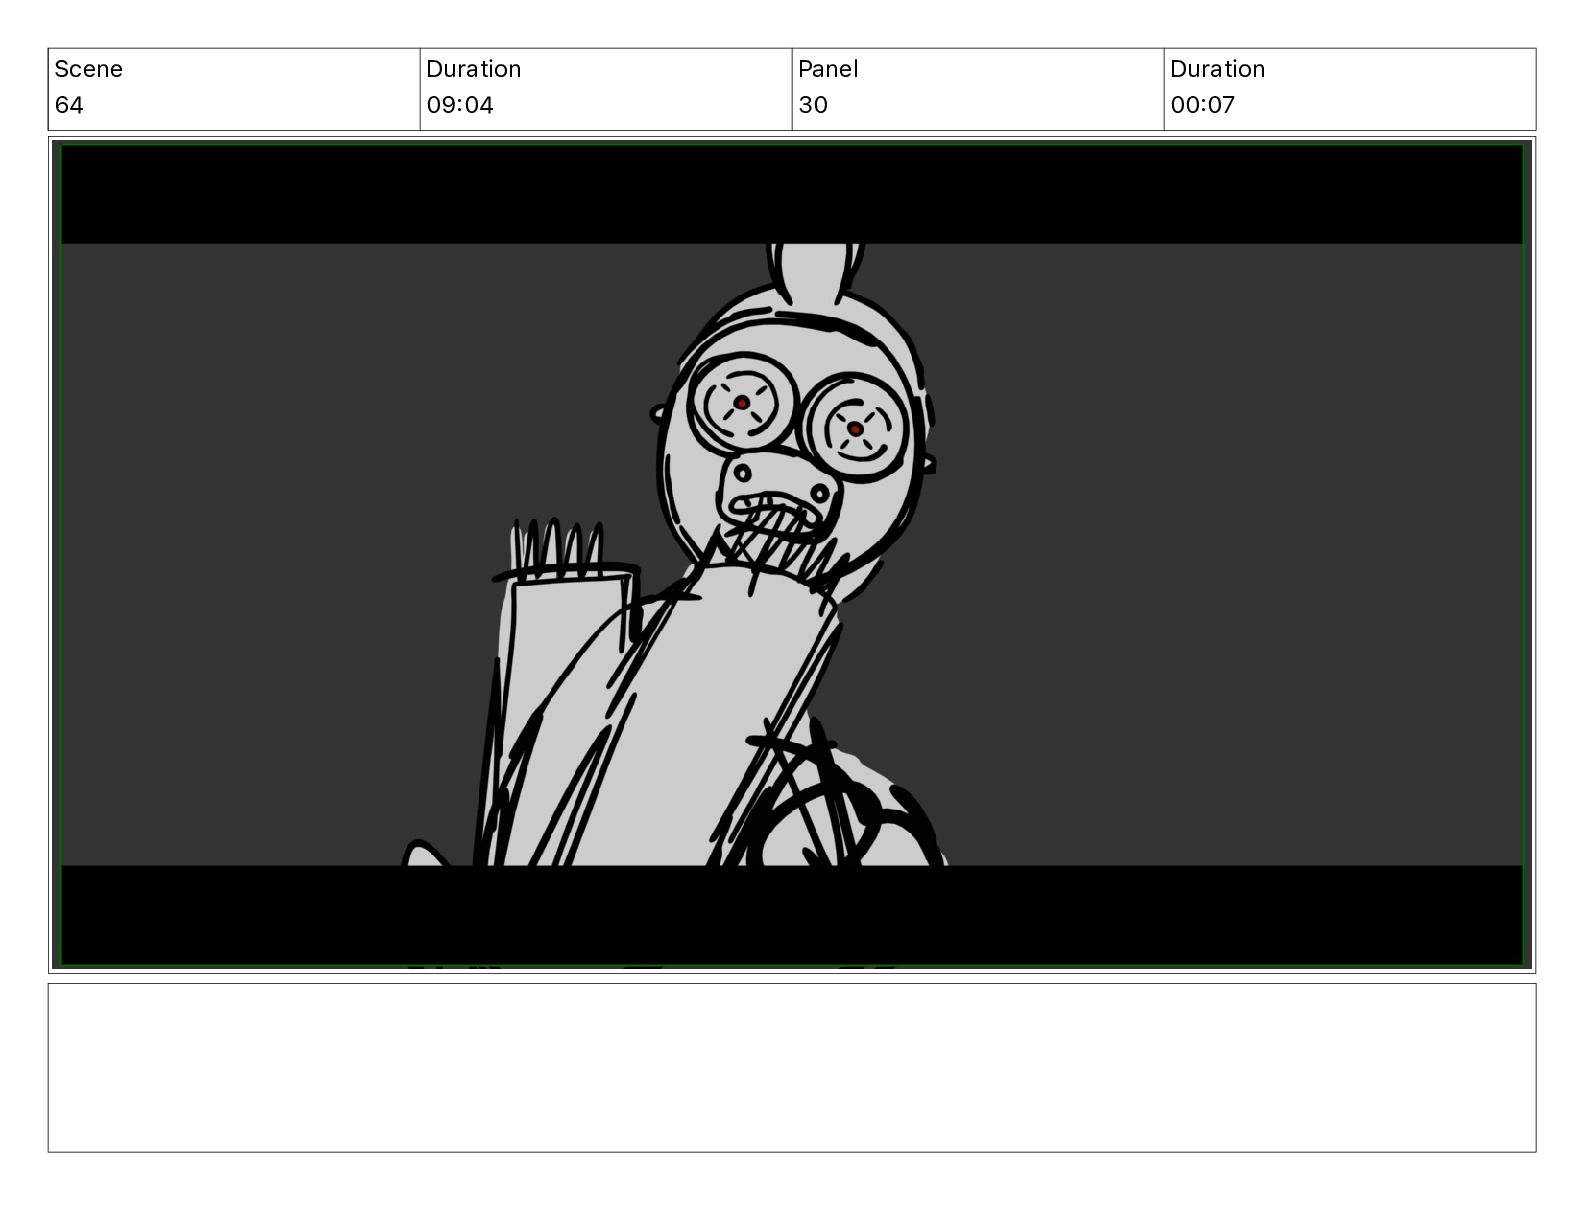Click the Scene label in the header
The width and height of the screenshot is (1584, 1224).
click(88, 69)
